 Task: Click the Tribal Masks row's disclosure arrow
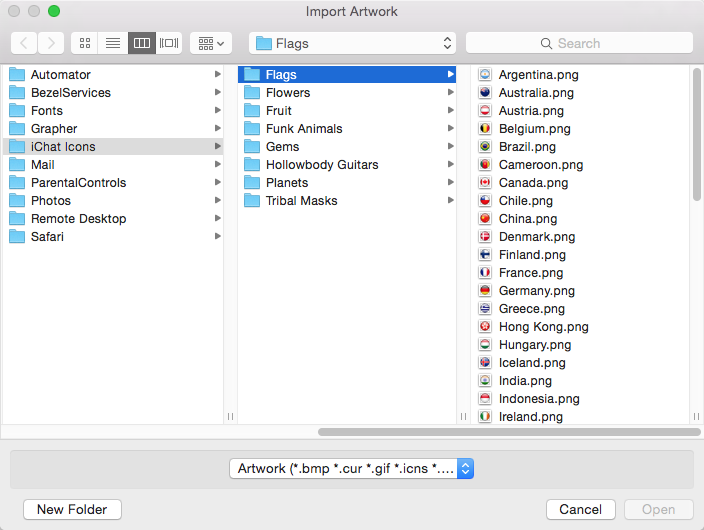point(450,200)
